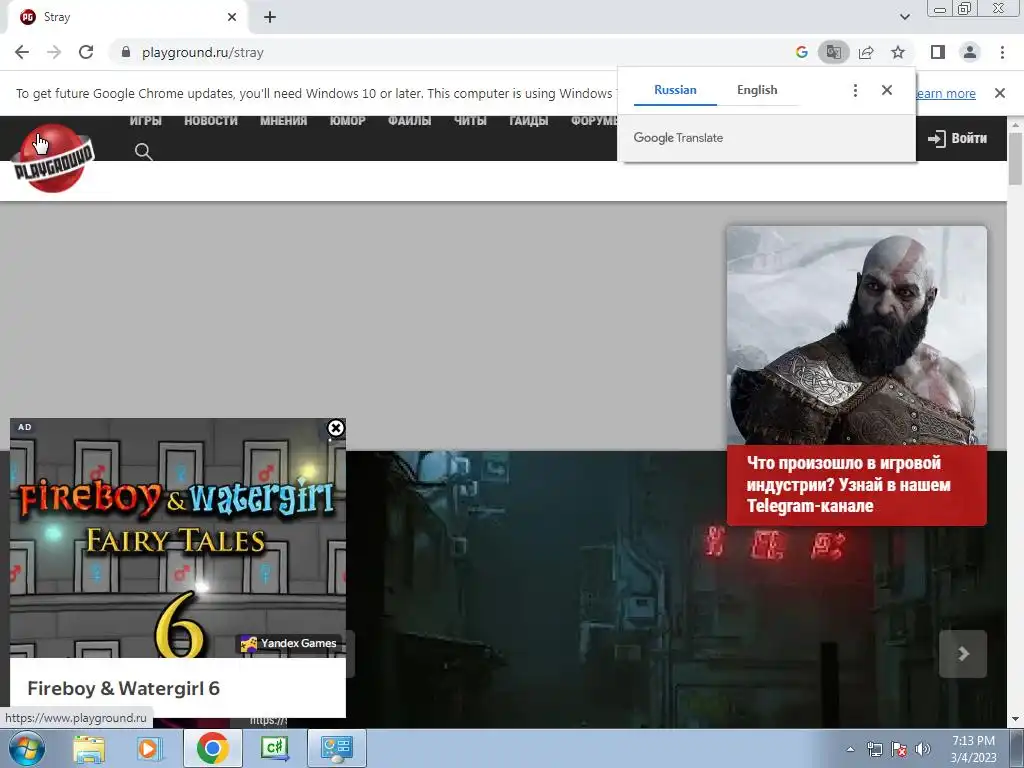Click the browser forward arrow
The height and width of the screenshot is (768, 1024).
tap(54, 52)
